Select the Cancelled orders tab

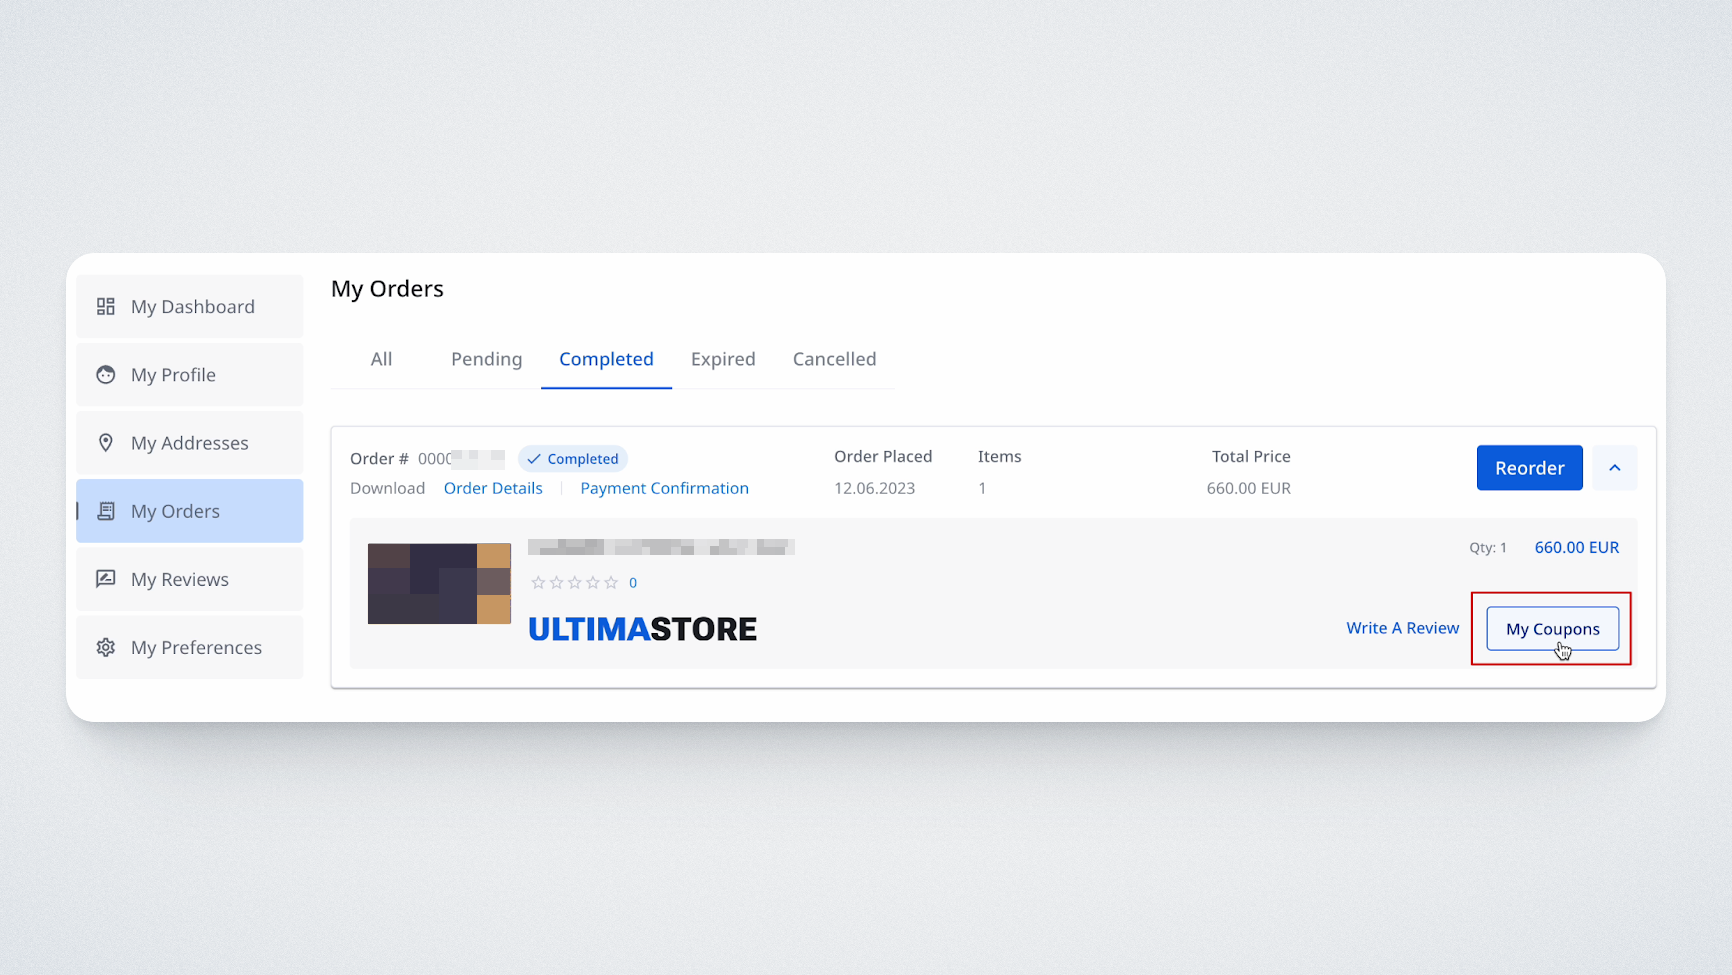pyautogui.click(x=834, y=359)
